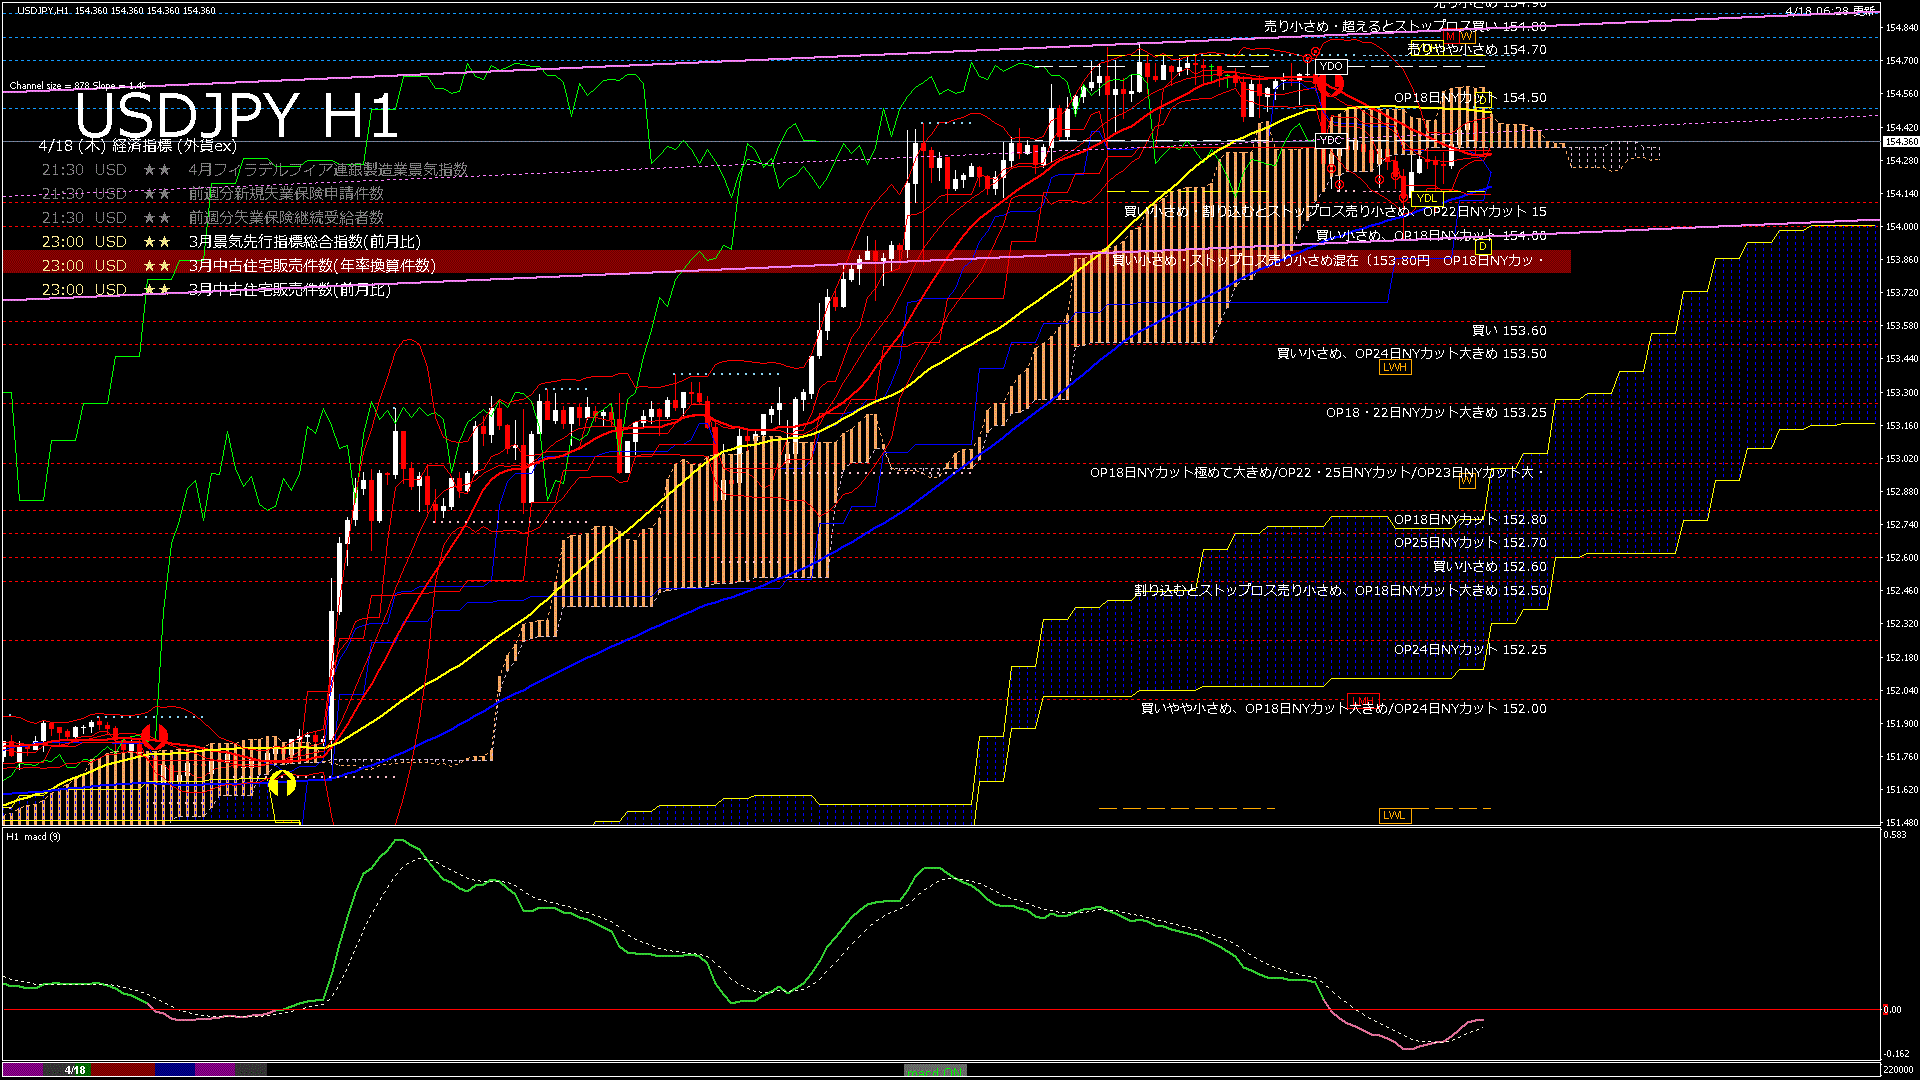Click the navy blue session segment in bottom bar

pos(175,1070)
